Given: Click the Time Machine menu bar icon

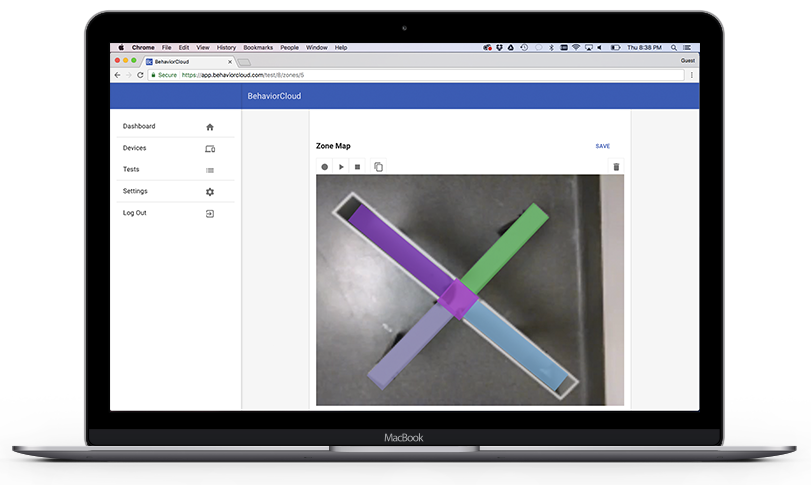Looking at the screenshot, I should [x=524, y=47].
